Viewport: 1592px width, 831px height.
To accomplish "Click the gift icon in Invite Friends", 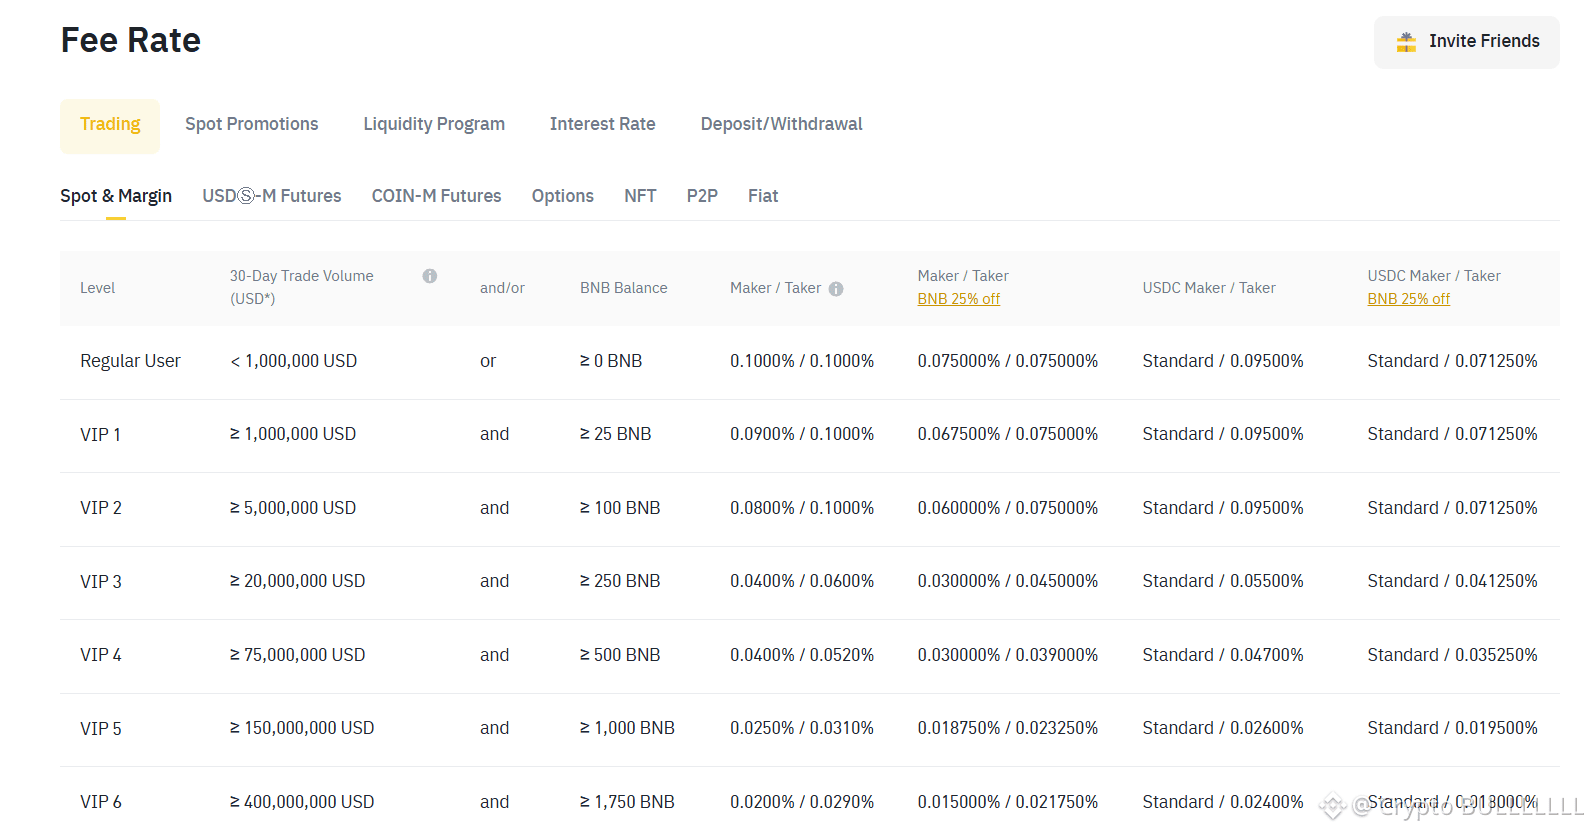I will click(1406, 42).
